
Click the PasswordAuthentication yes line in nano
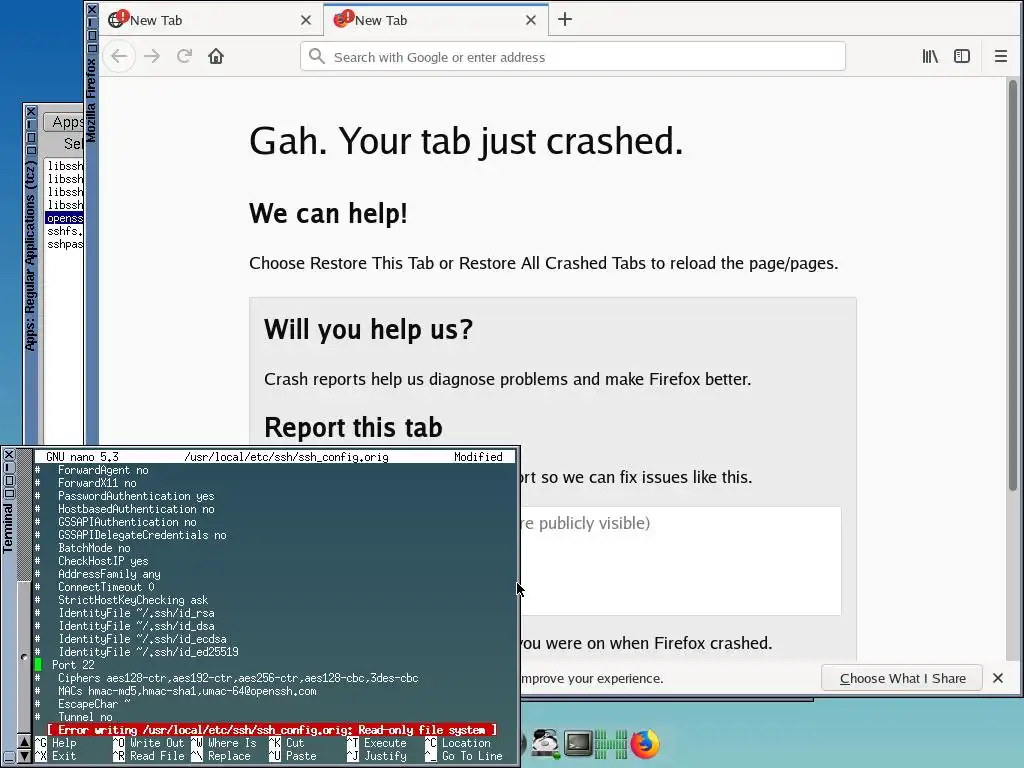coord(136,496)
